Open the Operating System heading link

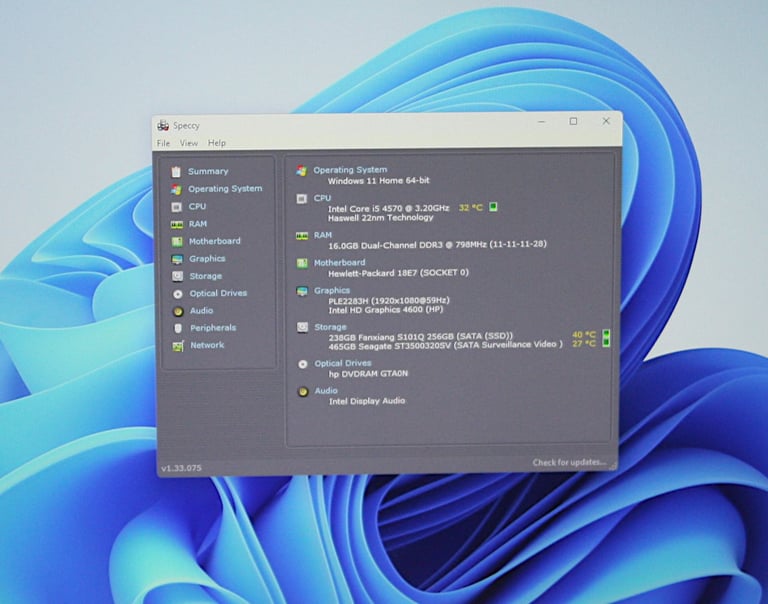pyautogui.click(x=350, y=170)
